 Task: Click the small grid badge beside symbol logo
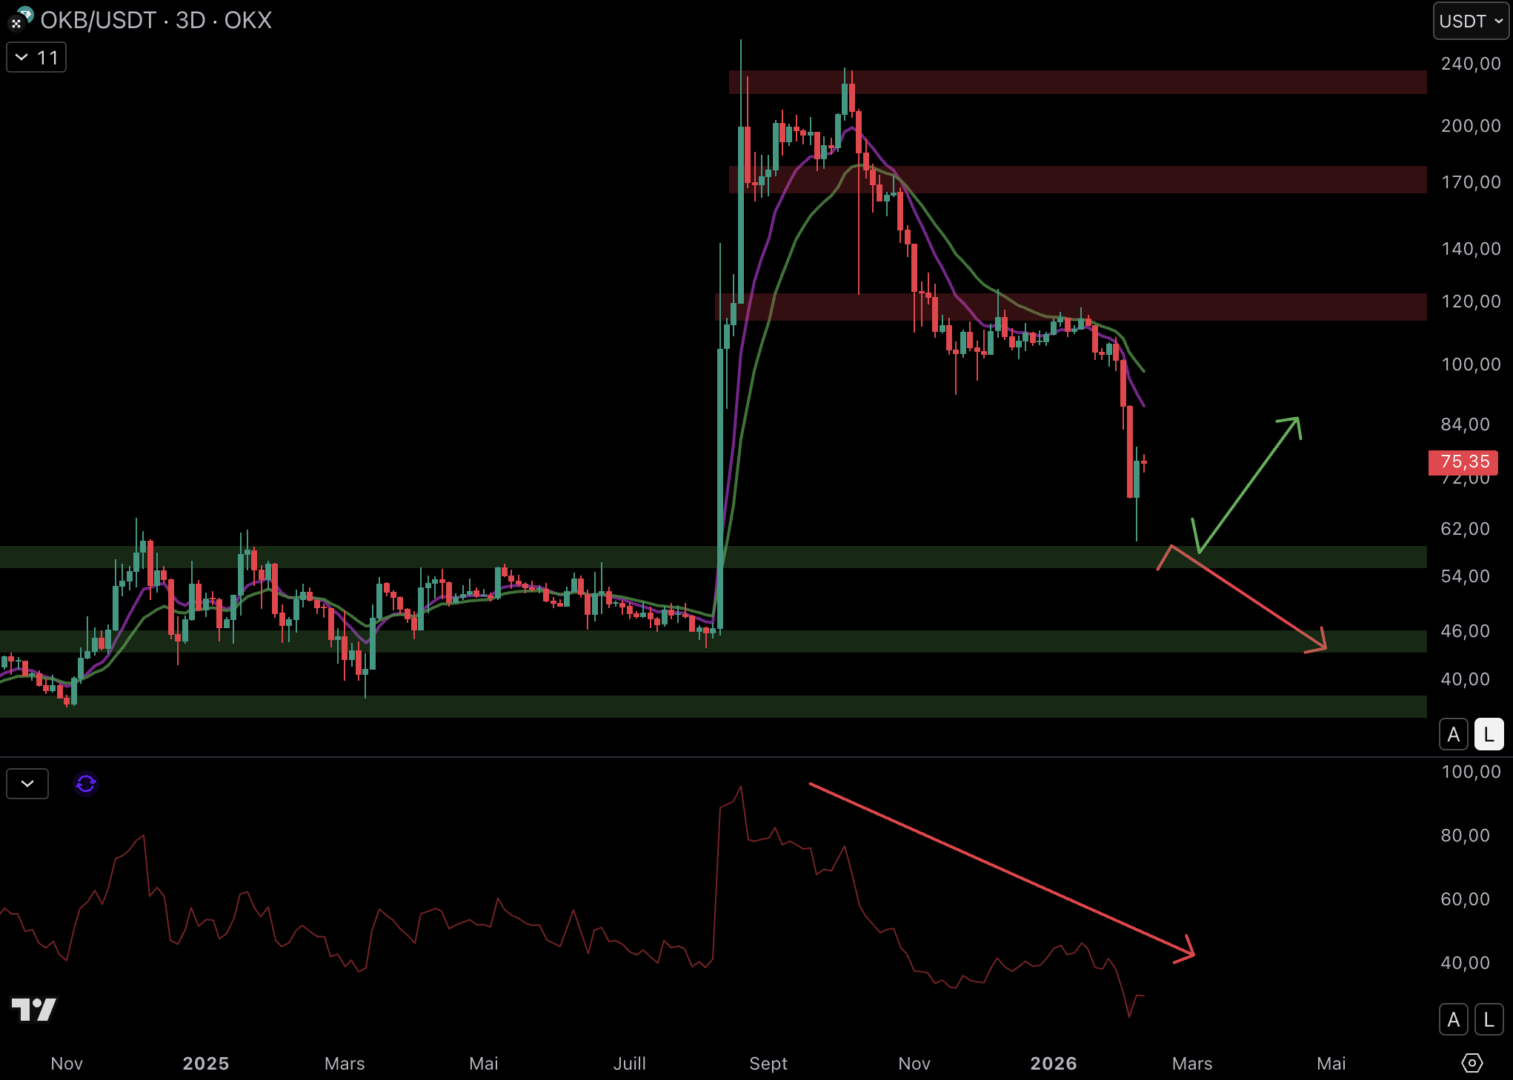point(15,23)
